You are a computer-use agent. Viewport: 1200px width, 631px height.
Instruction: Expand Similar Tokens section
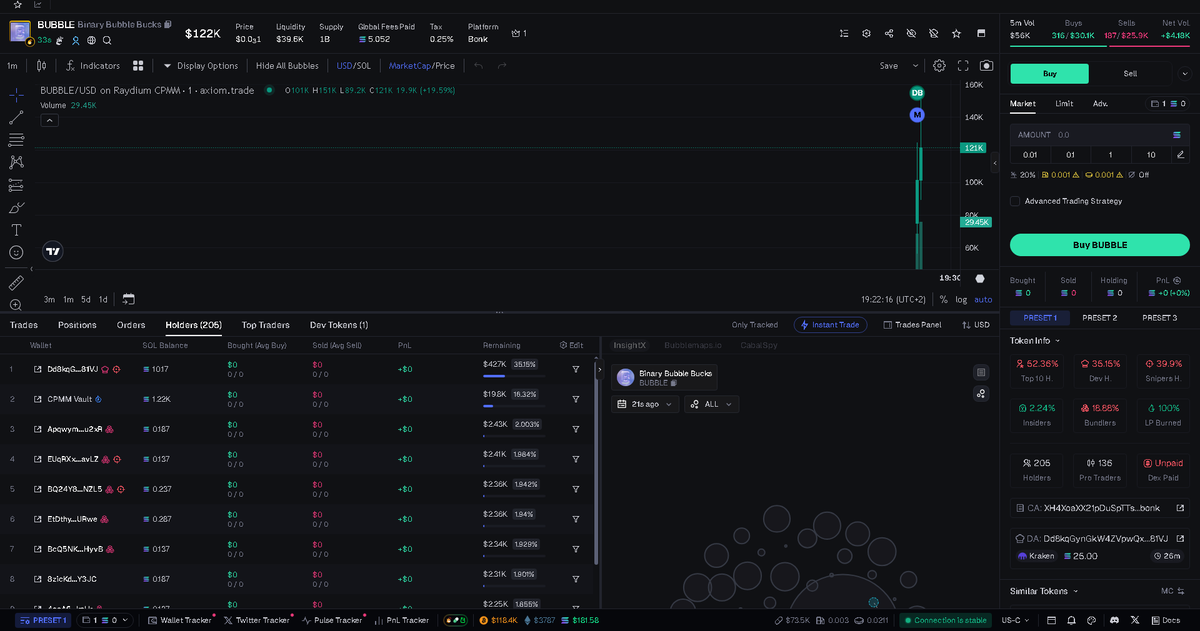1045,591
